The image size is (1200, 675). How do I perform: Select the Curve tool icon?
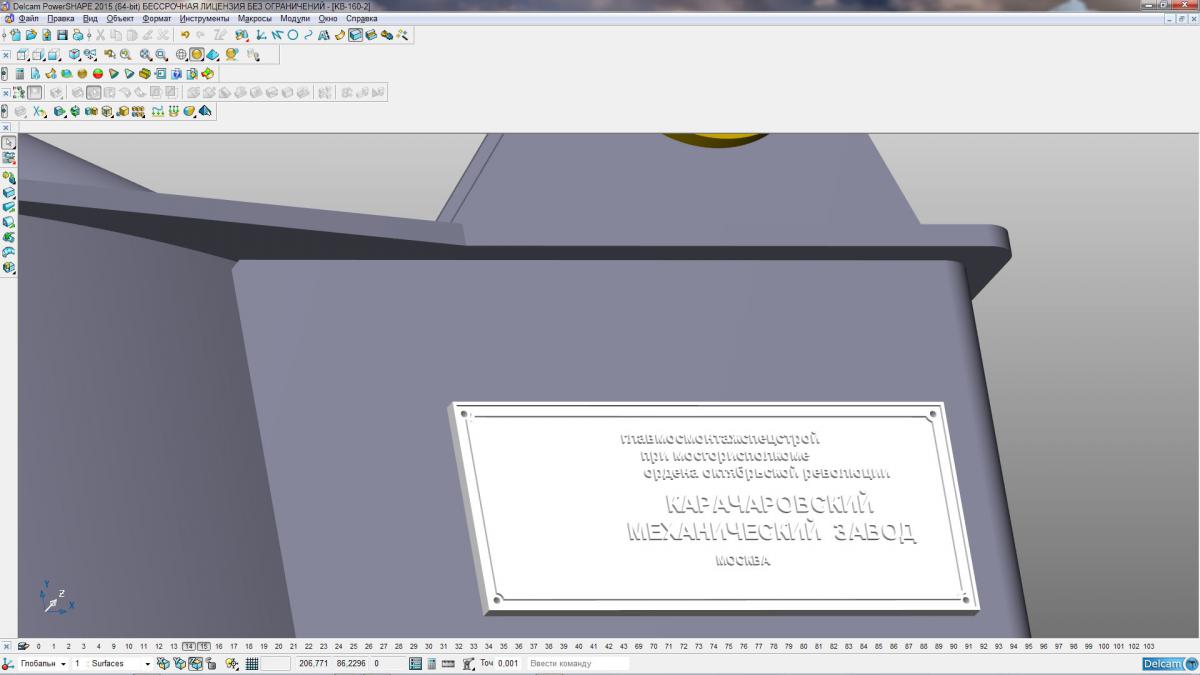(308, 35)
